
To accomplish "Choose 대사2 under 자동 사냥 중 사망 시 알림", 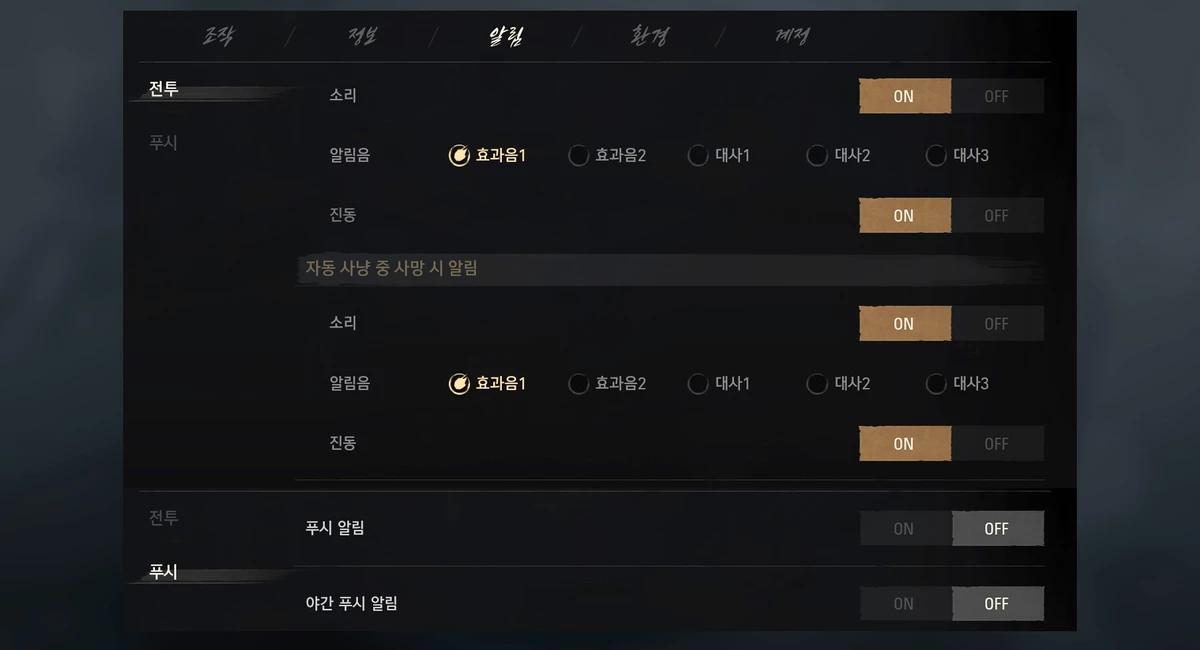I will (838, 384).
